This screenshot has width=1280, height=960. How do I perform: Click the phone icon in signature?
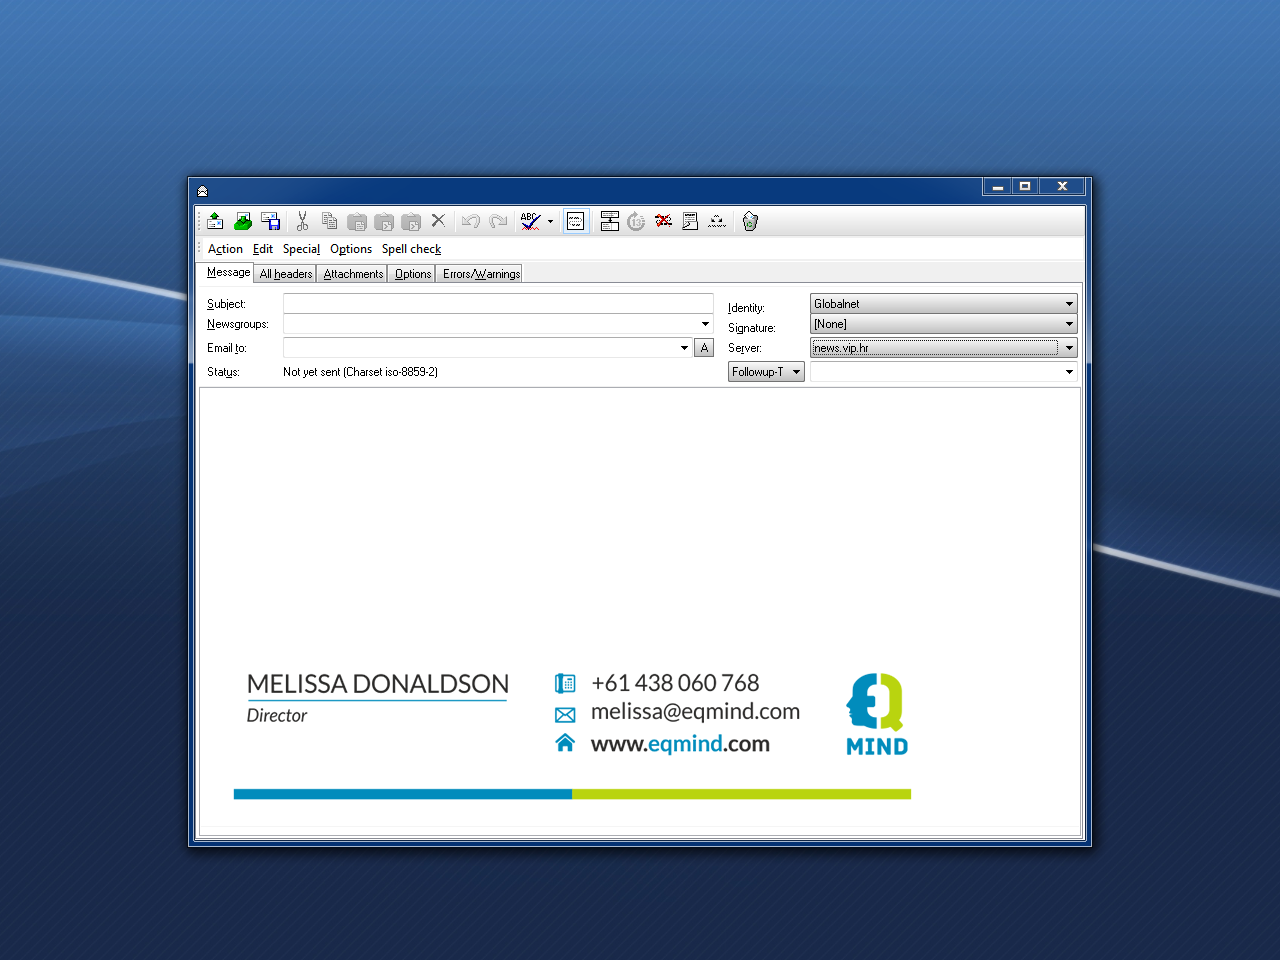tap(565, 683)
